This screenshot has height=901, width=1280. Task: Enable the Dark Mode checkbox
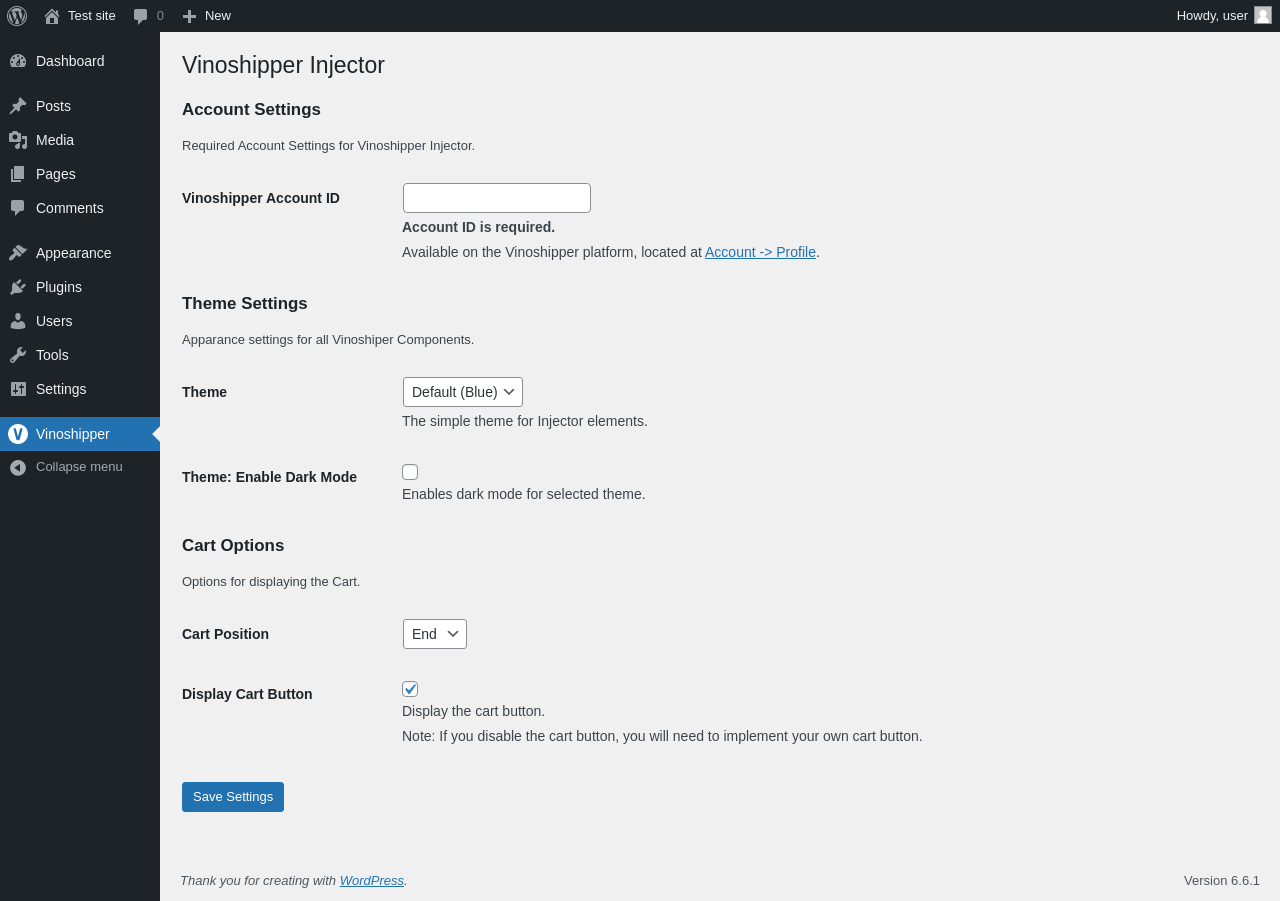[x=410, y=472]
